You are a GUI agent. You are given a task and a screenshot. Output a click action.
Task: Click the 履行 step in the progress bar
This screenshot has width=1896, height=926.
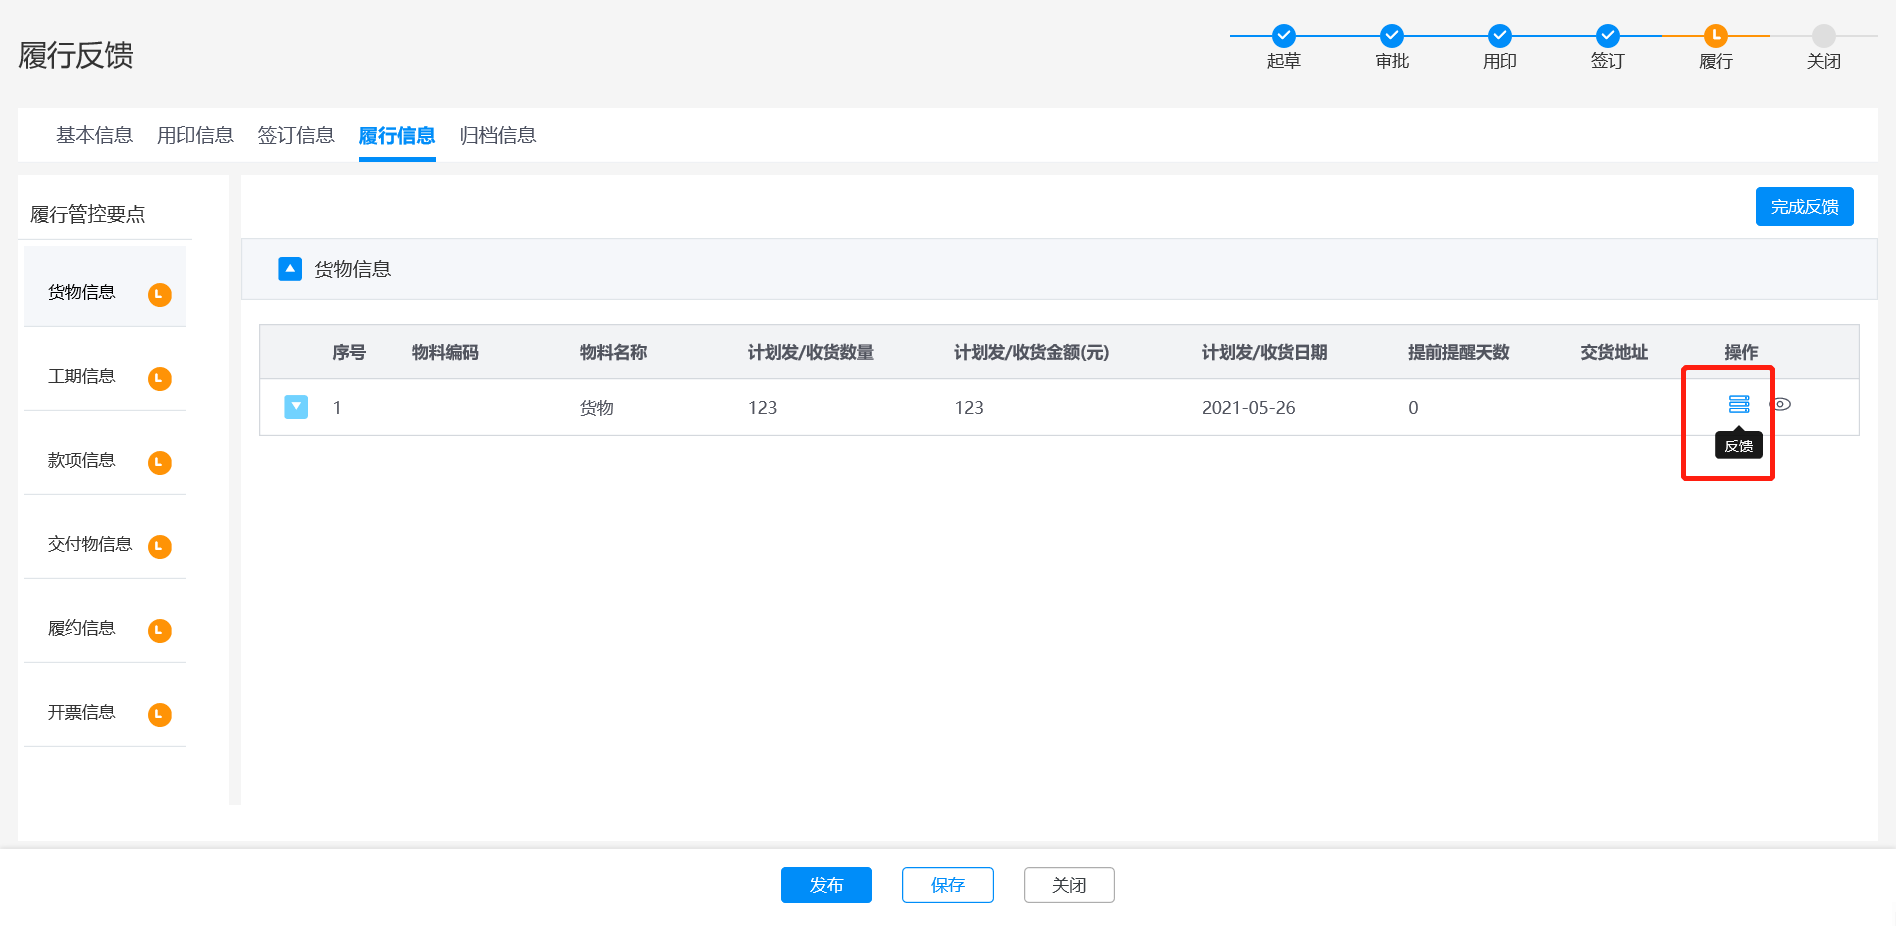[x=1715, y=36]
